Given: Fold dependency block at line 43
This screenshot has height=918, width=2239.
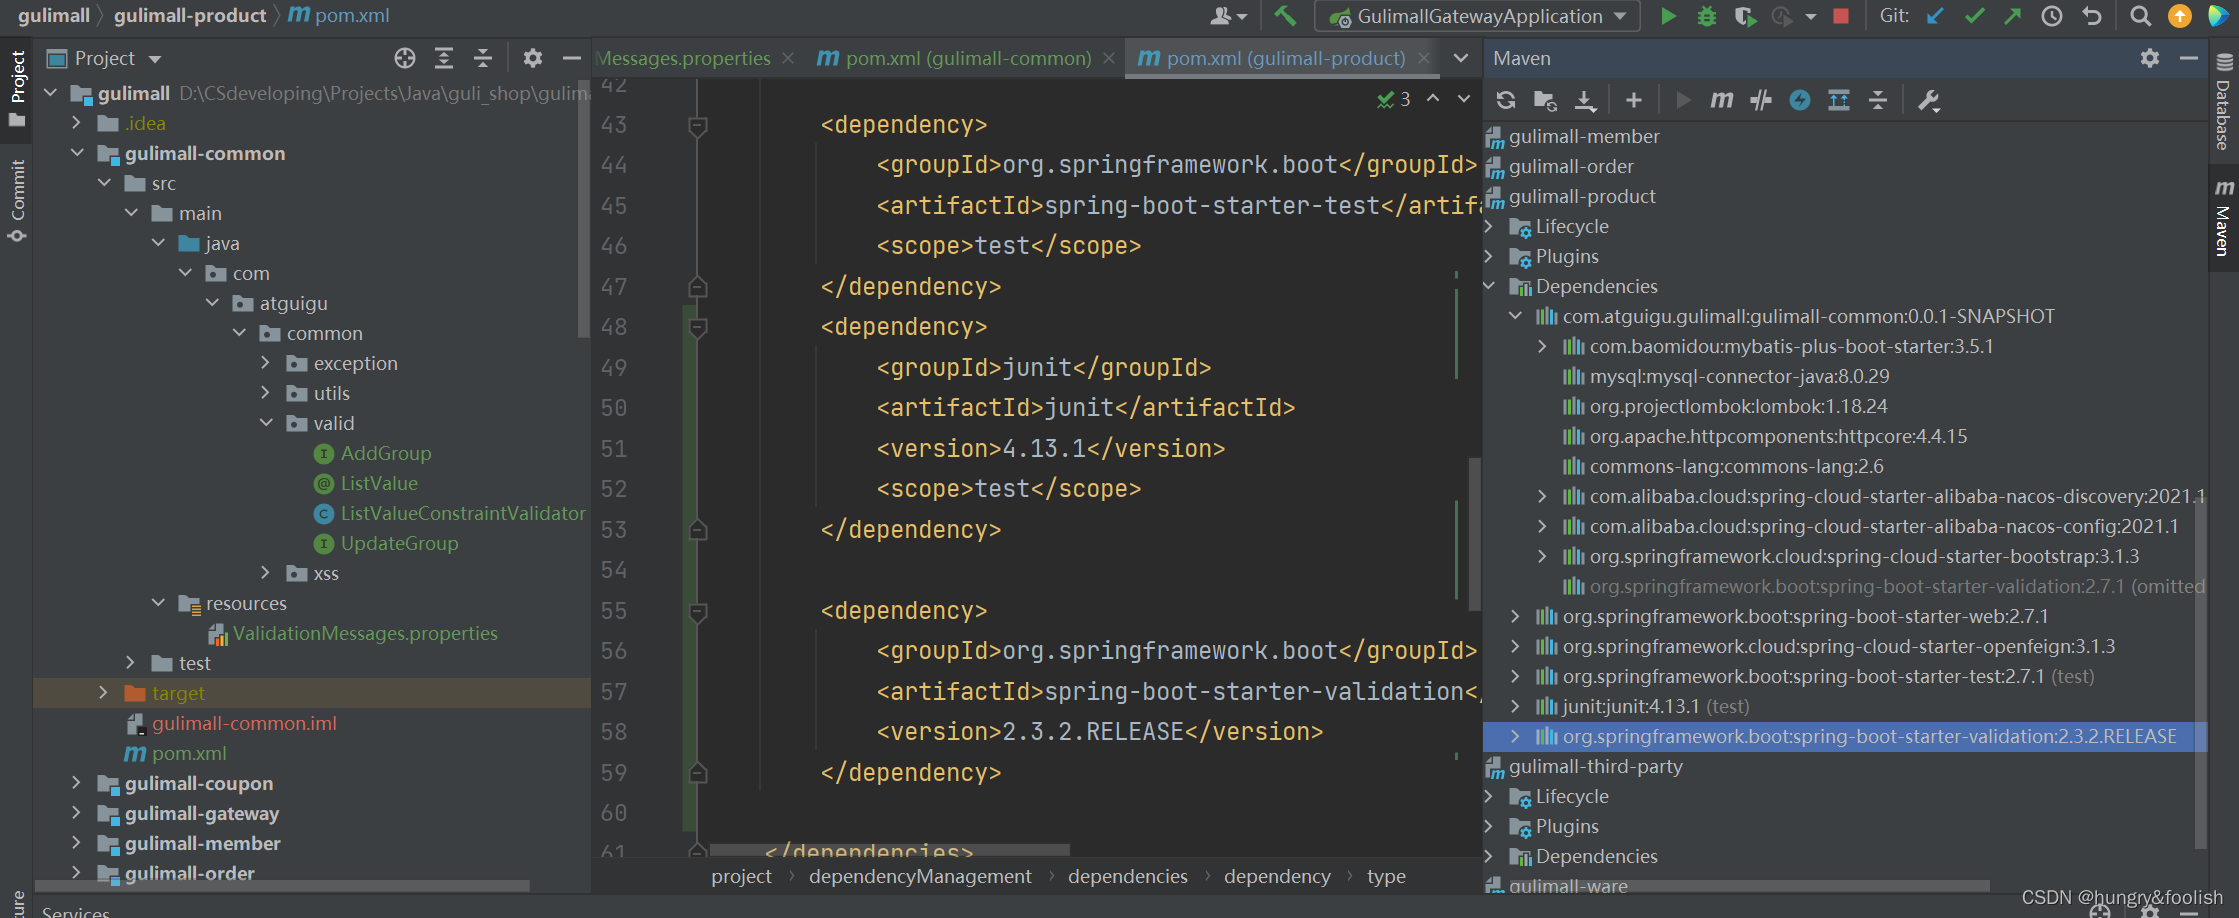Looking at the screenshot, I should click(698, 126).
